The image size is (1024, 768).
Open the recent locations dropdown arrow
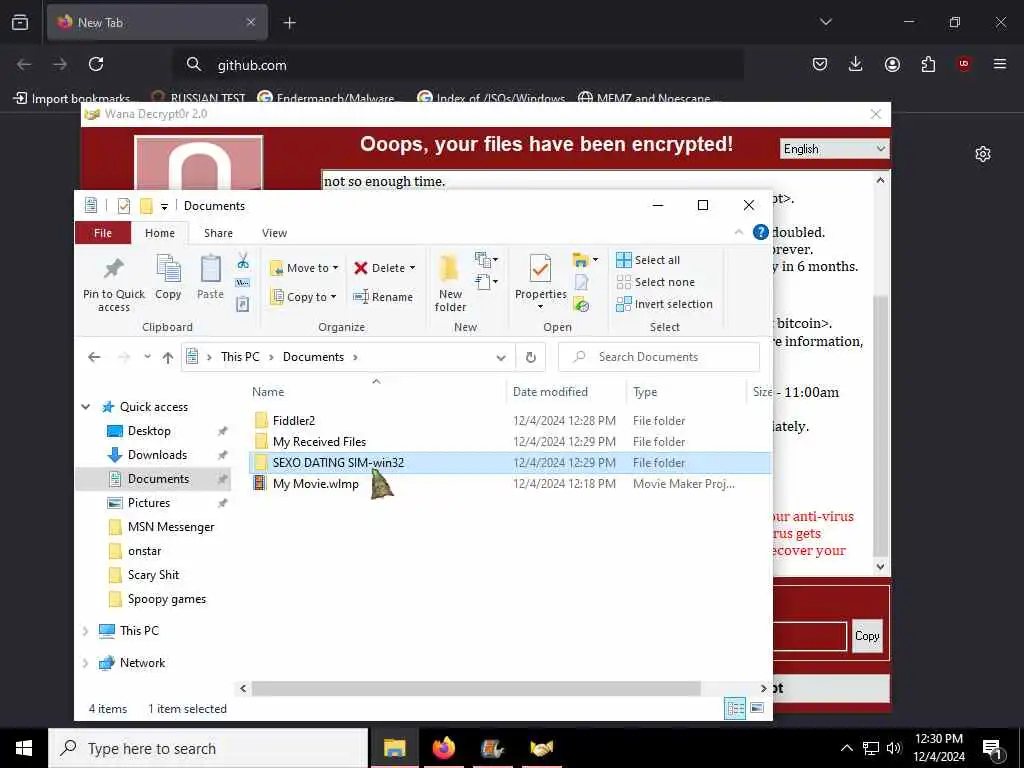[148, 357]
